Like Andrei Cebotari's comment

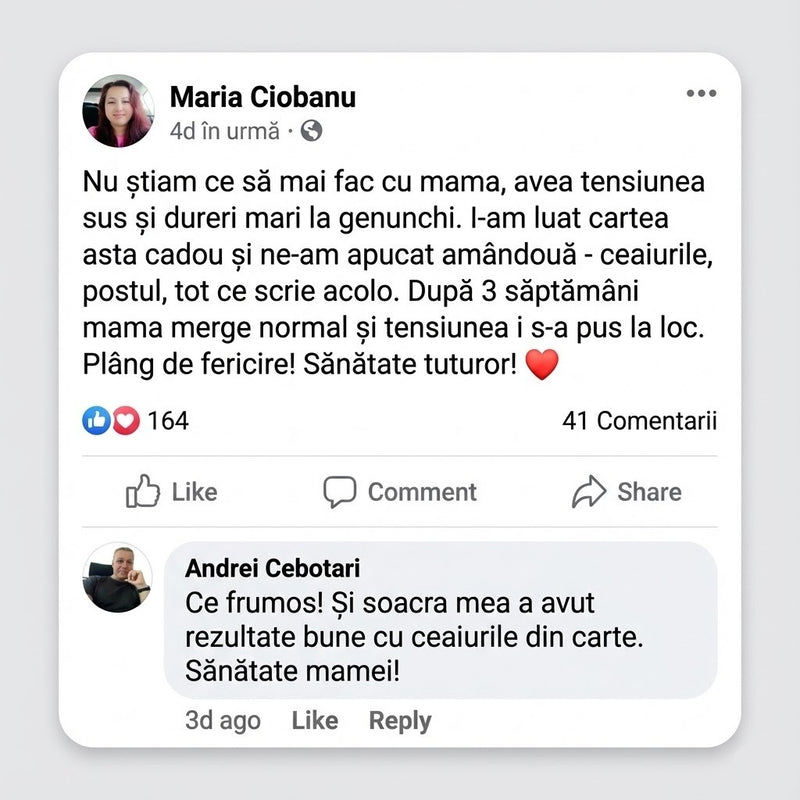click(314, 721)
